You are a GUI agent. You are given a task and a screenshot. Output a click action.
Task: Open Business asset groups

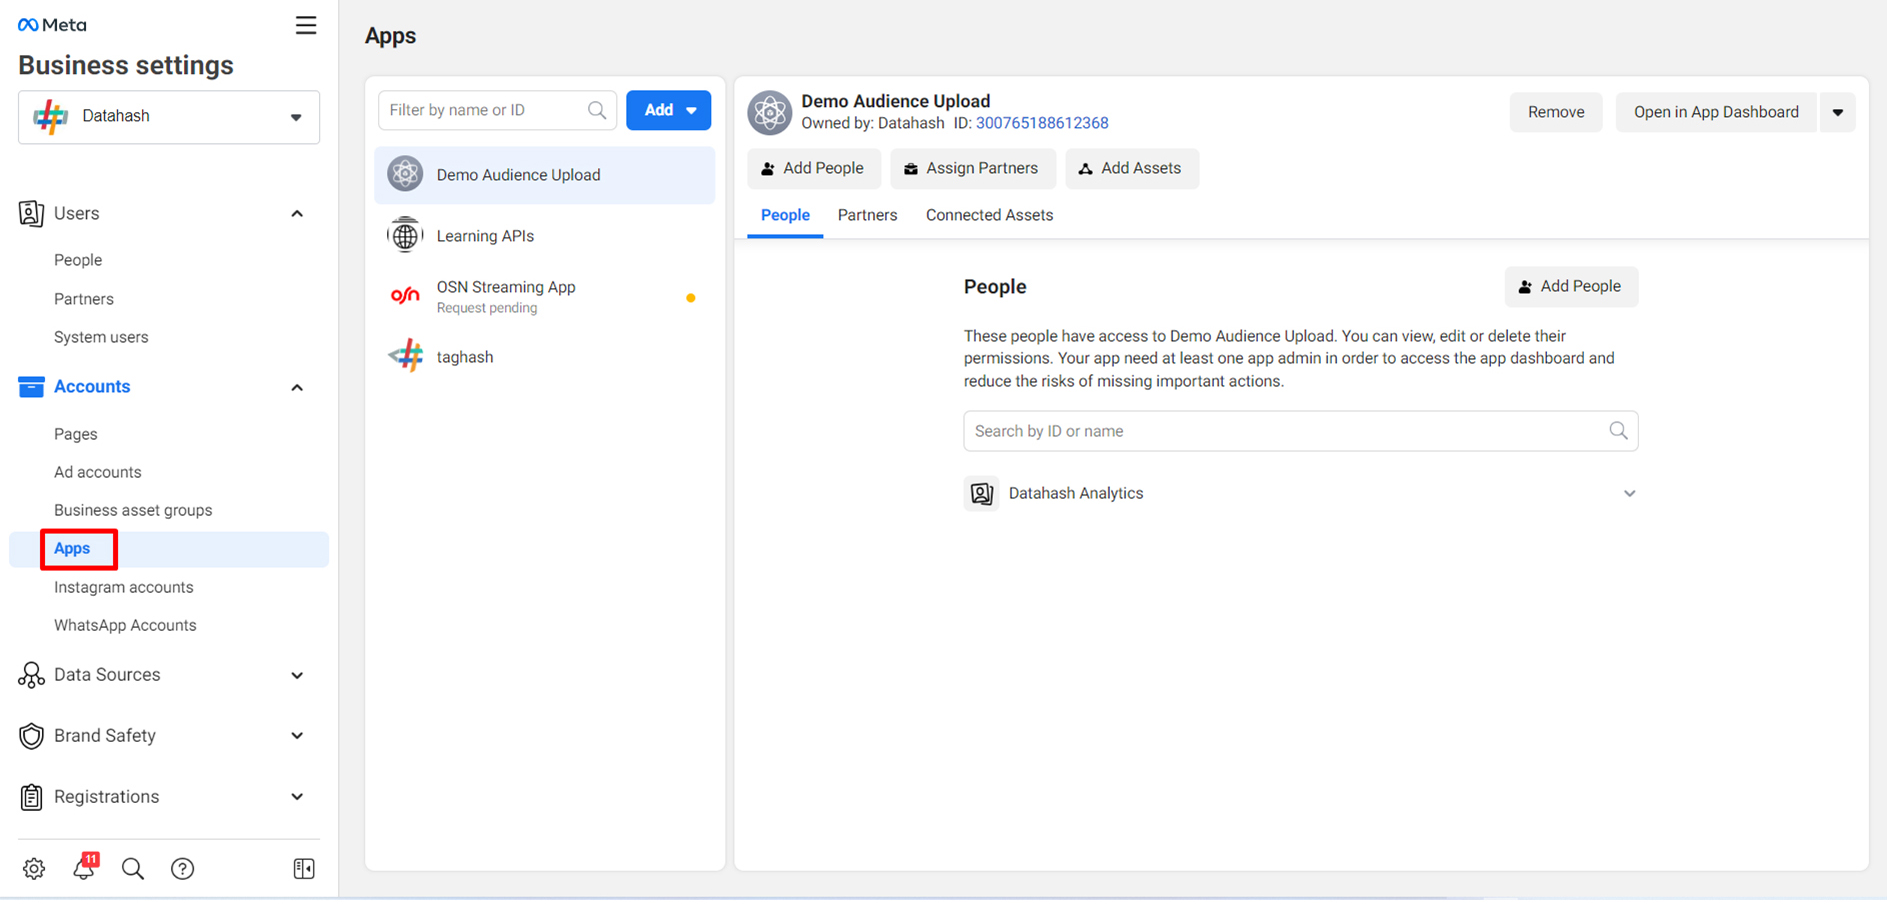tap(133, 510)
